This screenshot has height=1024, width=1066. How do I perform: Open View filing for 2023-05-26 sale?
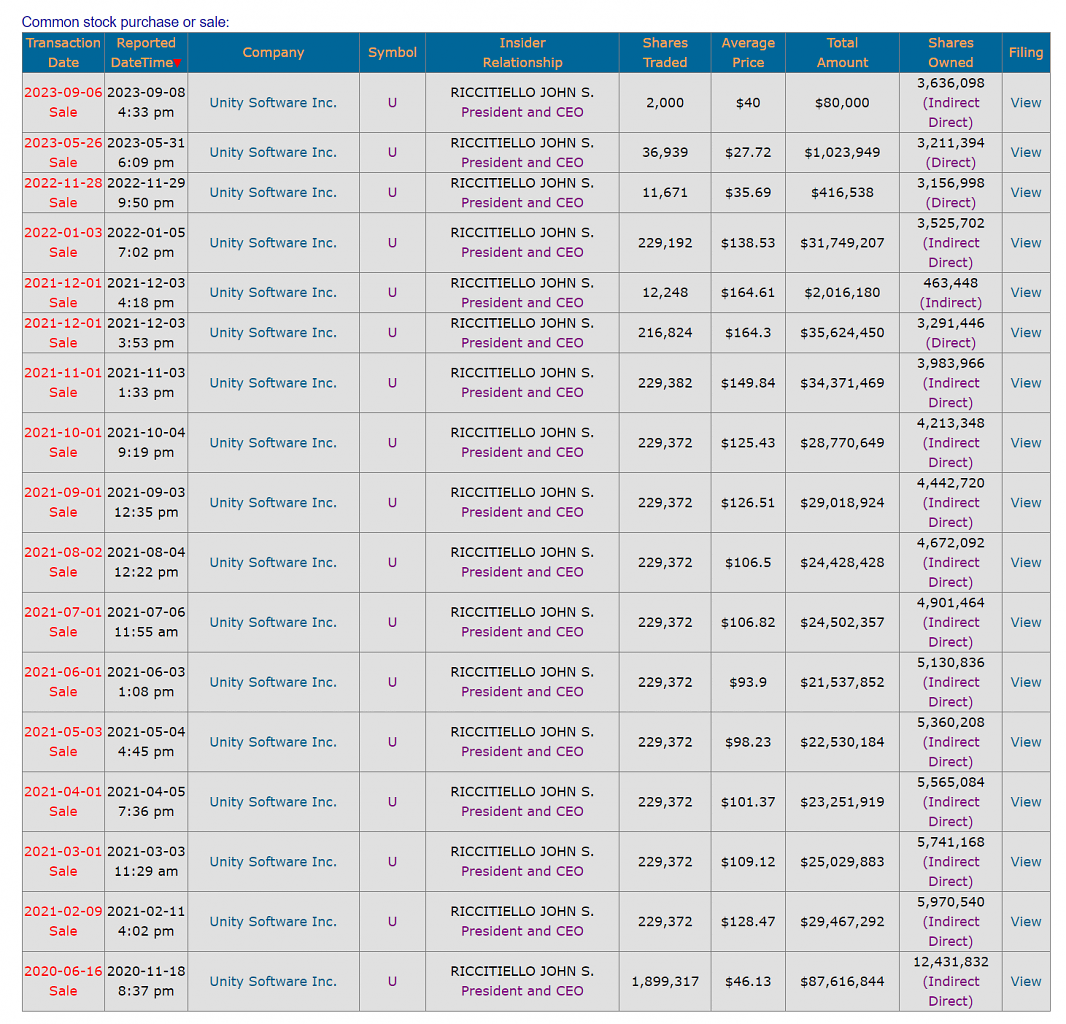coord(1025,152)
